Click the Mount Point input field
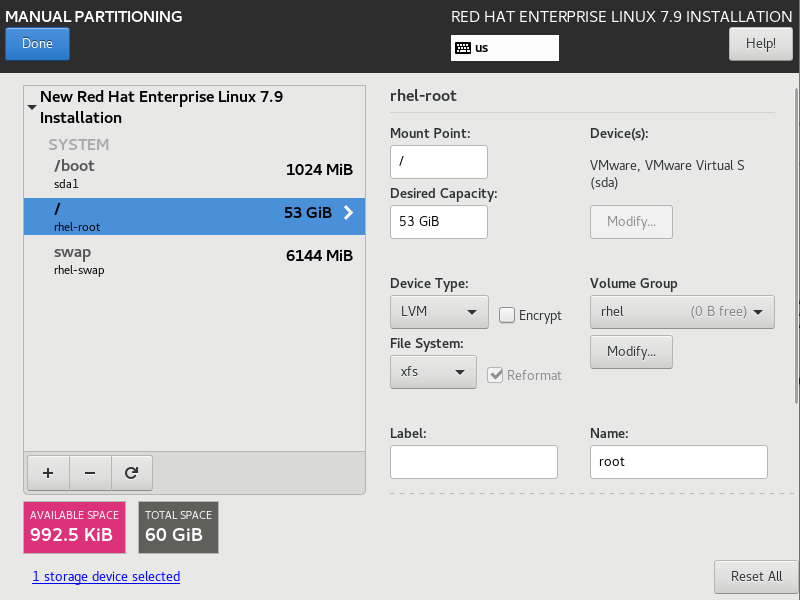800x600 pixels. 439,162
